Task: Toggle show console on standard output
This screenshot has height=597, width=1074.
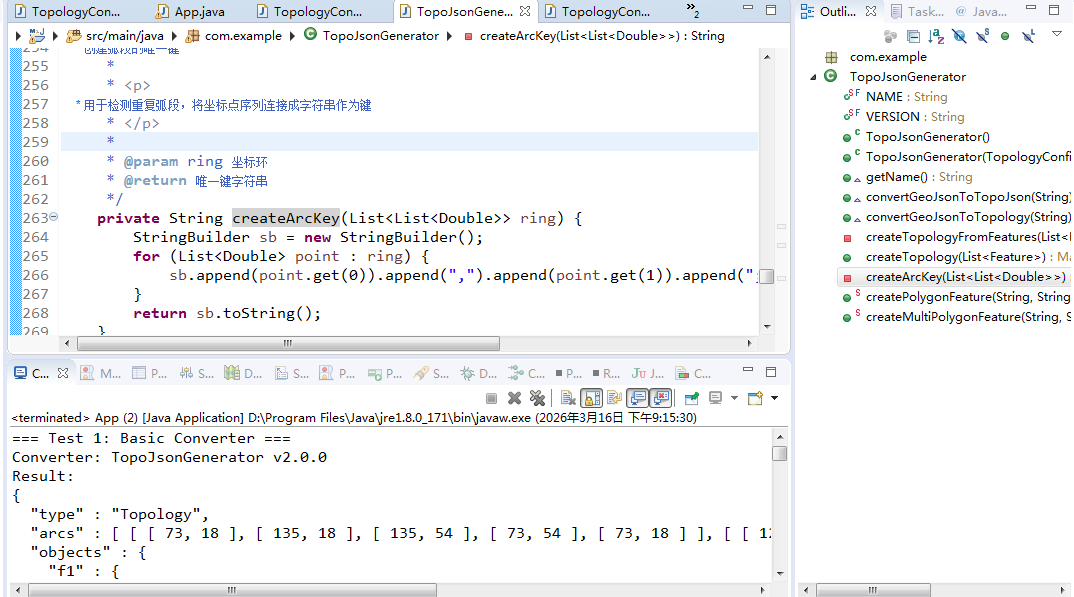Action: pos(638,398)
